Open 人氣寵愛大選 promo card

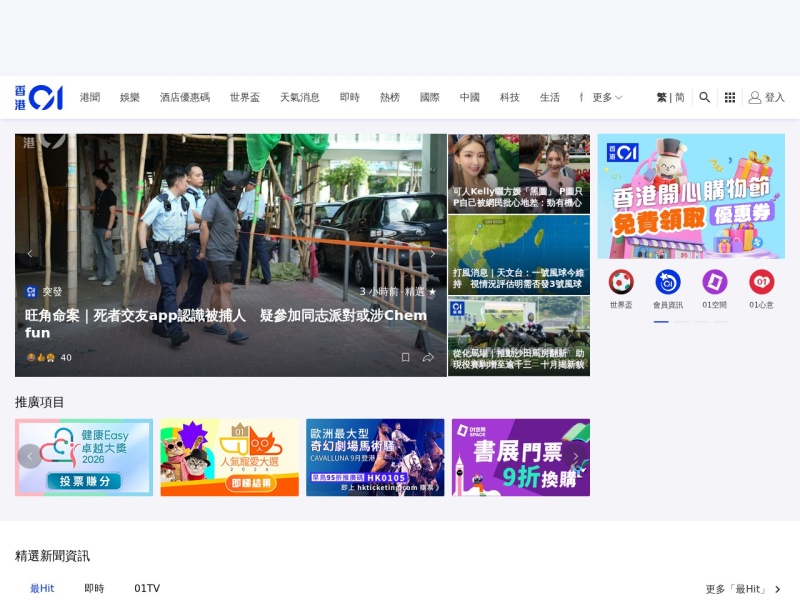[x=230, y=457]
